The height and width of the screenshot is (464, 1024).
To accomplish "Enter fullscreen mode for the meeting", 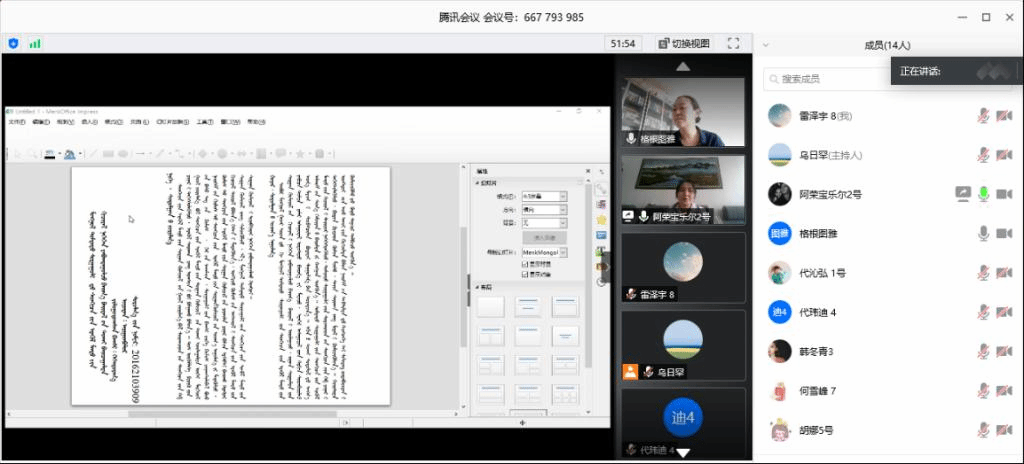I will [x=733, y=43].
